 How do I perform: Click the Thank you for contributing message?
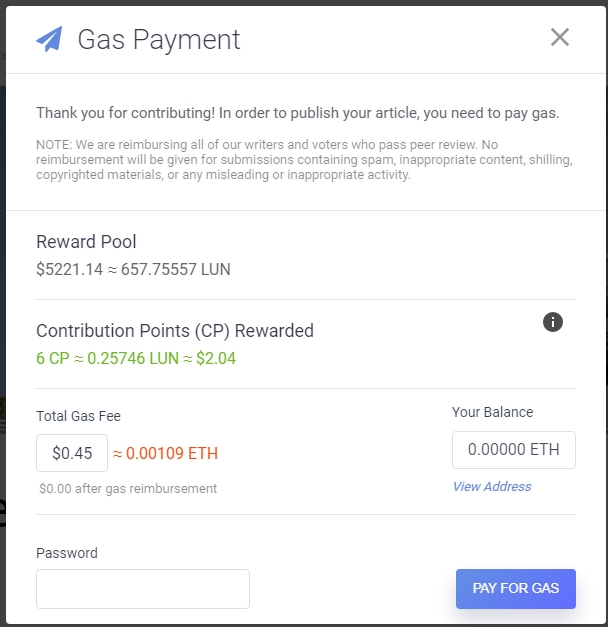tap(297, 113)
